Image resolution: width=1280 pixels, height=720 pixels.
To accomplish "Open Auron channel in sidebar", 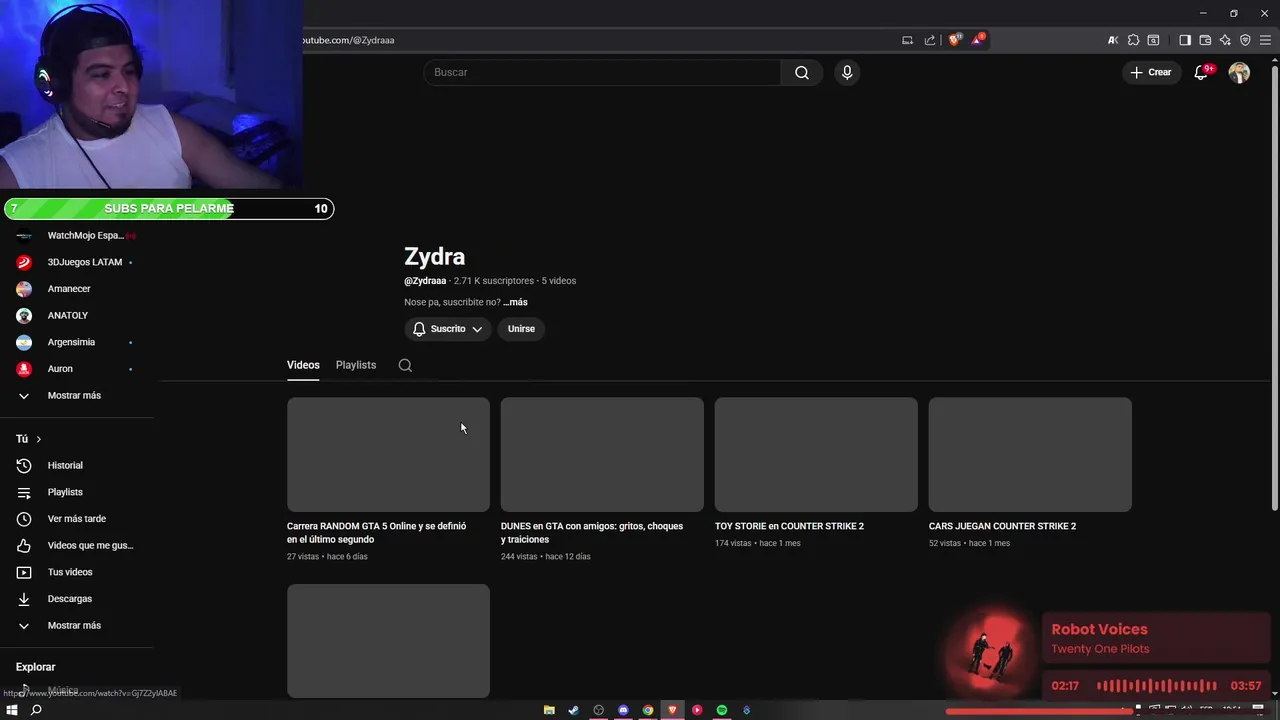I will (77, 369).
